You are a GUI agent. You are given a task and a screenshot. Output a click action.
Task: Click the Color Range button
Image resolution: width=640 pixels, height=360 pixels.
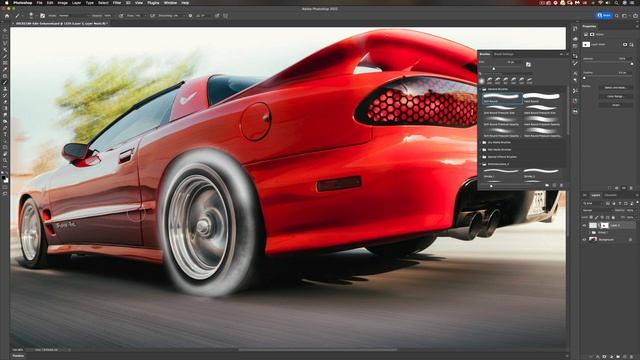(616, 96)
